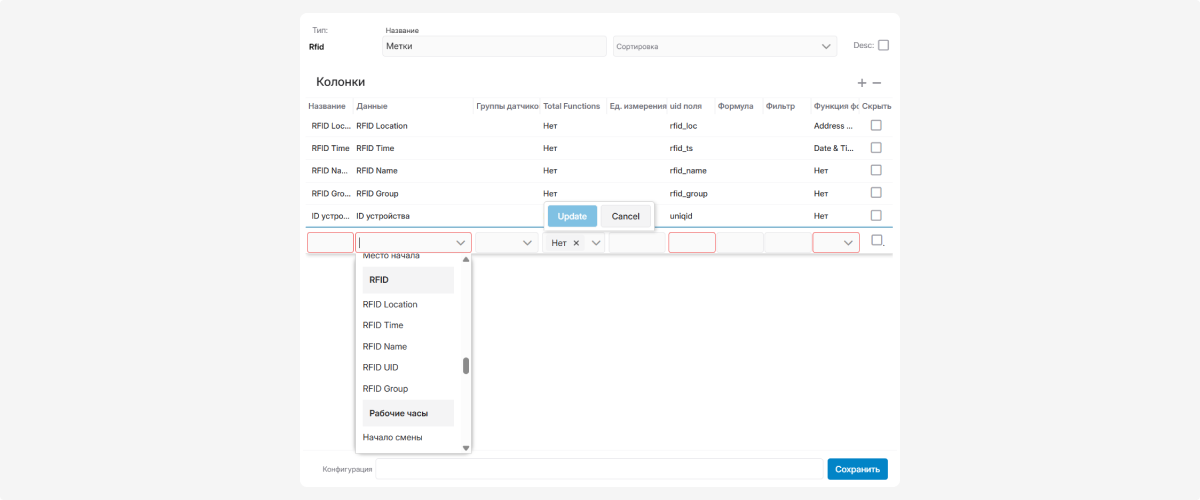Click the 'rfid_name' cell
The width and height of the screenshot is (1200, 500).
(688, 170)
